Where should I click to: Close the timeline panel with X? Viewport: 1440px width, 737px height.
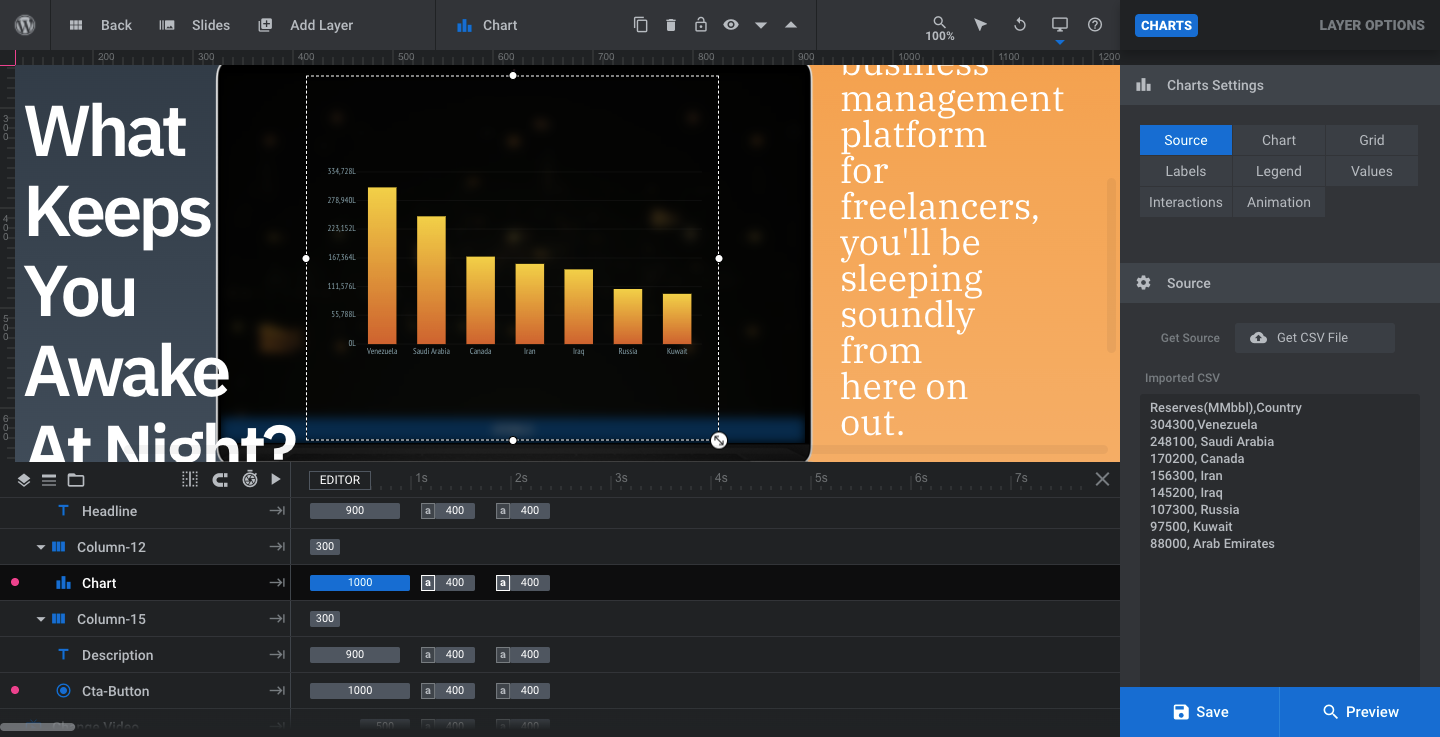tap(1102, 479)
